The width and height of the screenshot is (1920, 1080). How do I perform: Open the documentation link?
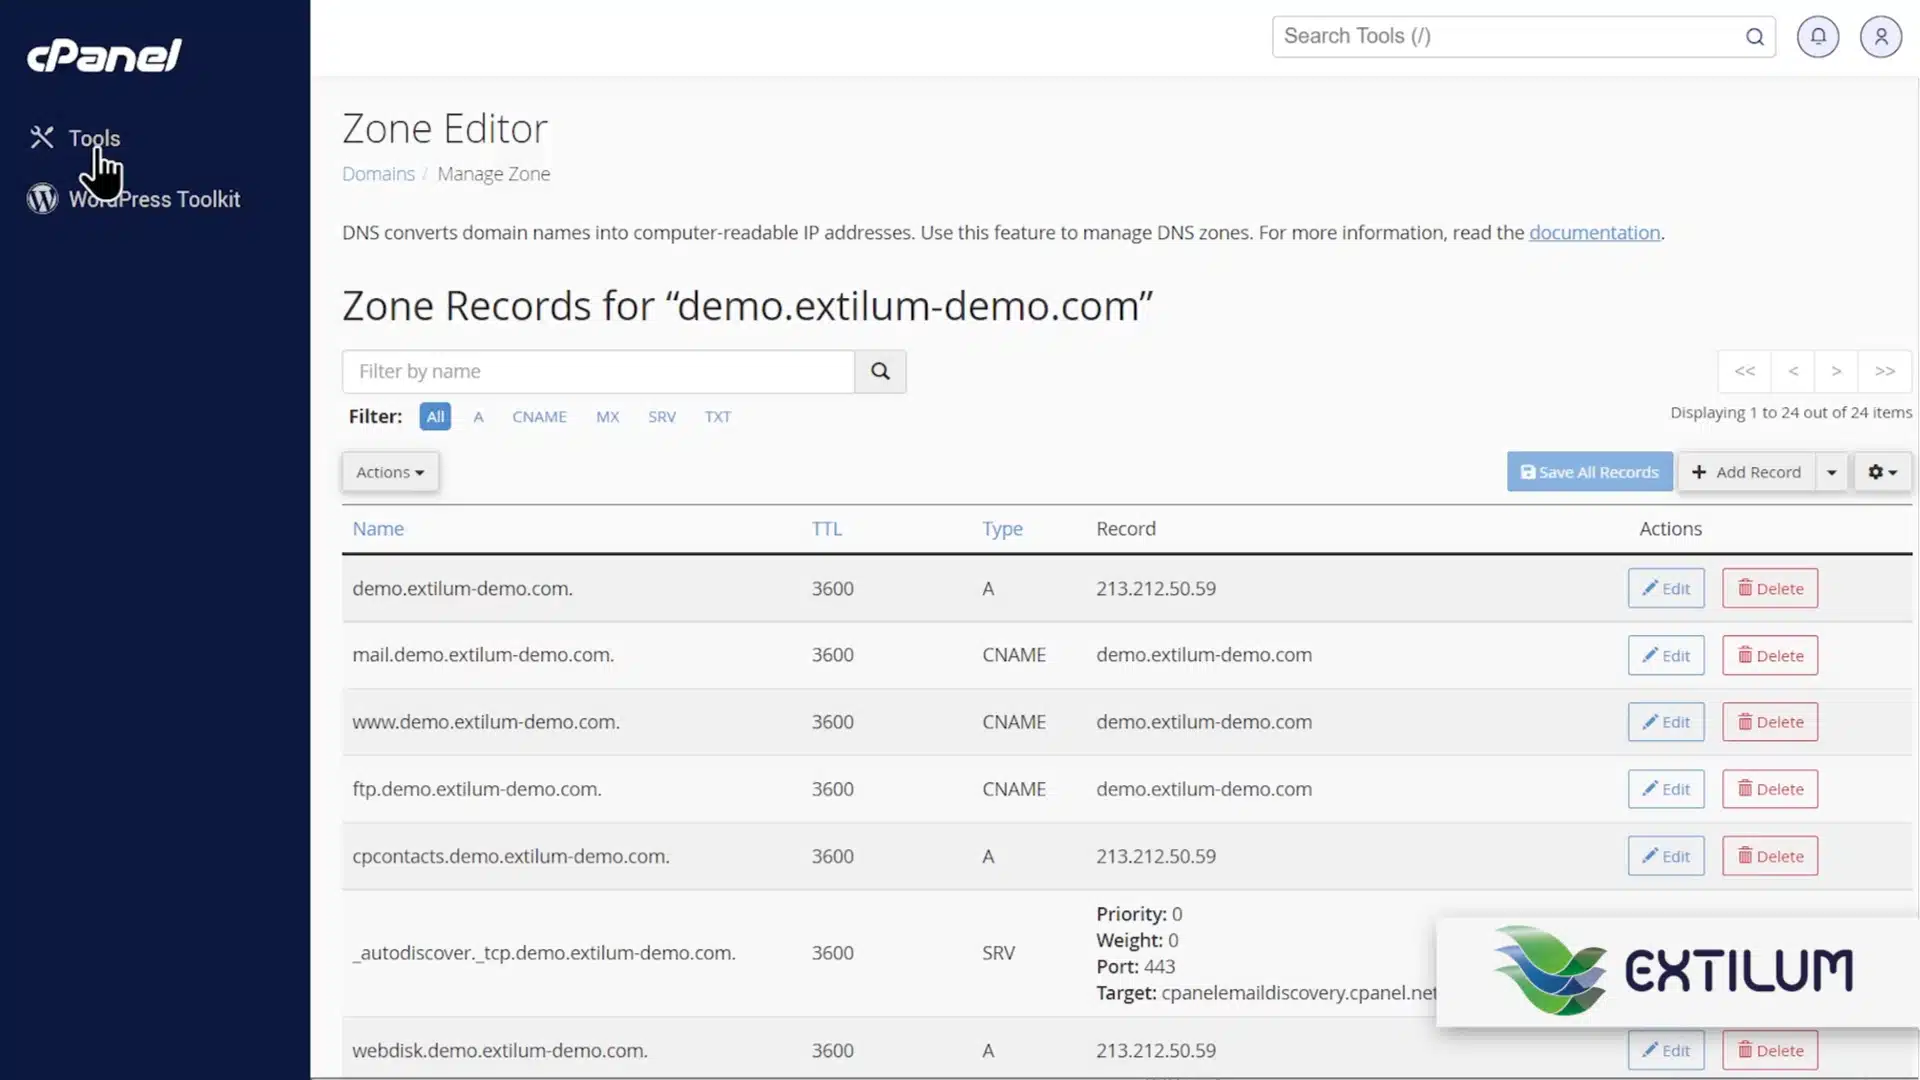[x=1594, y=233]
